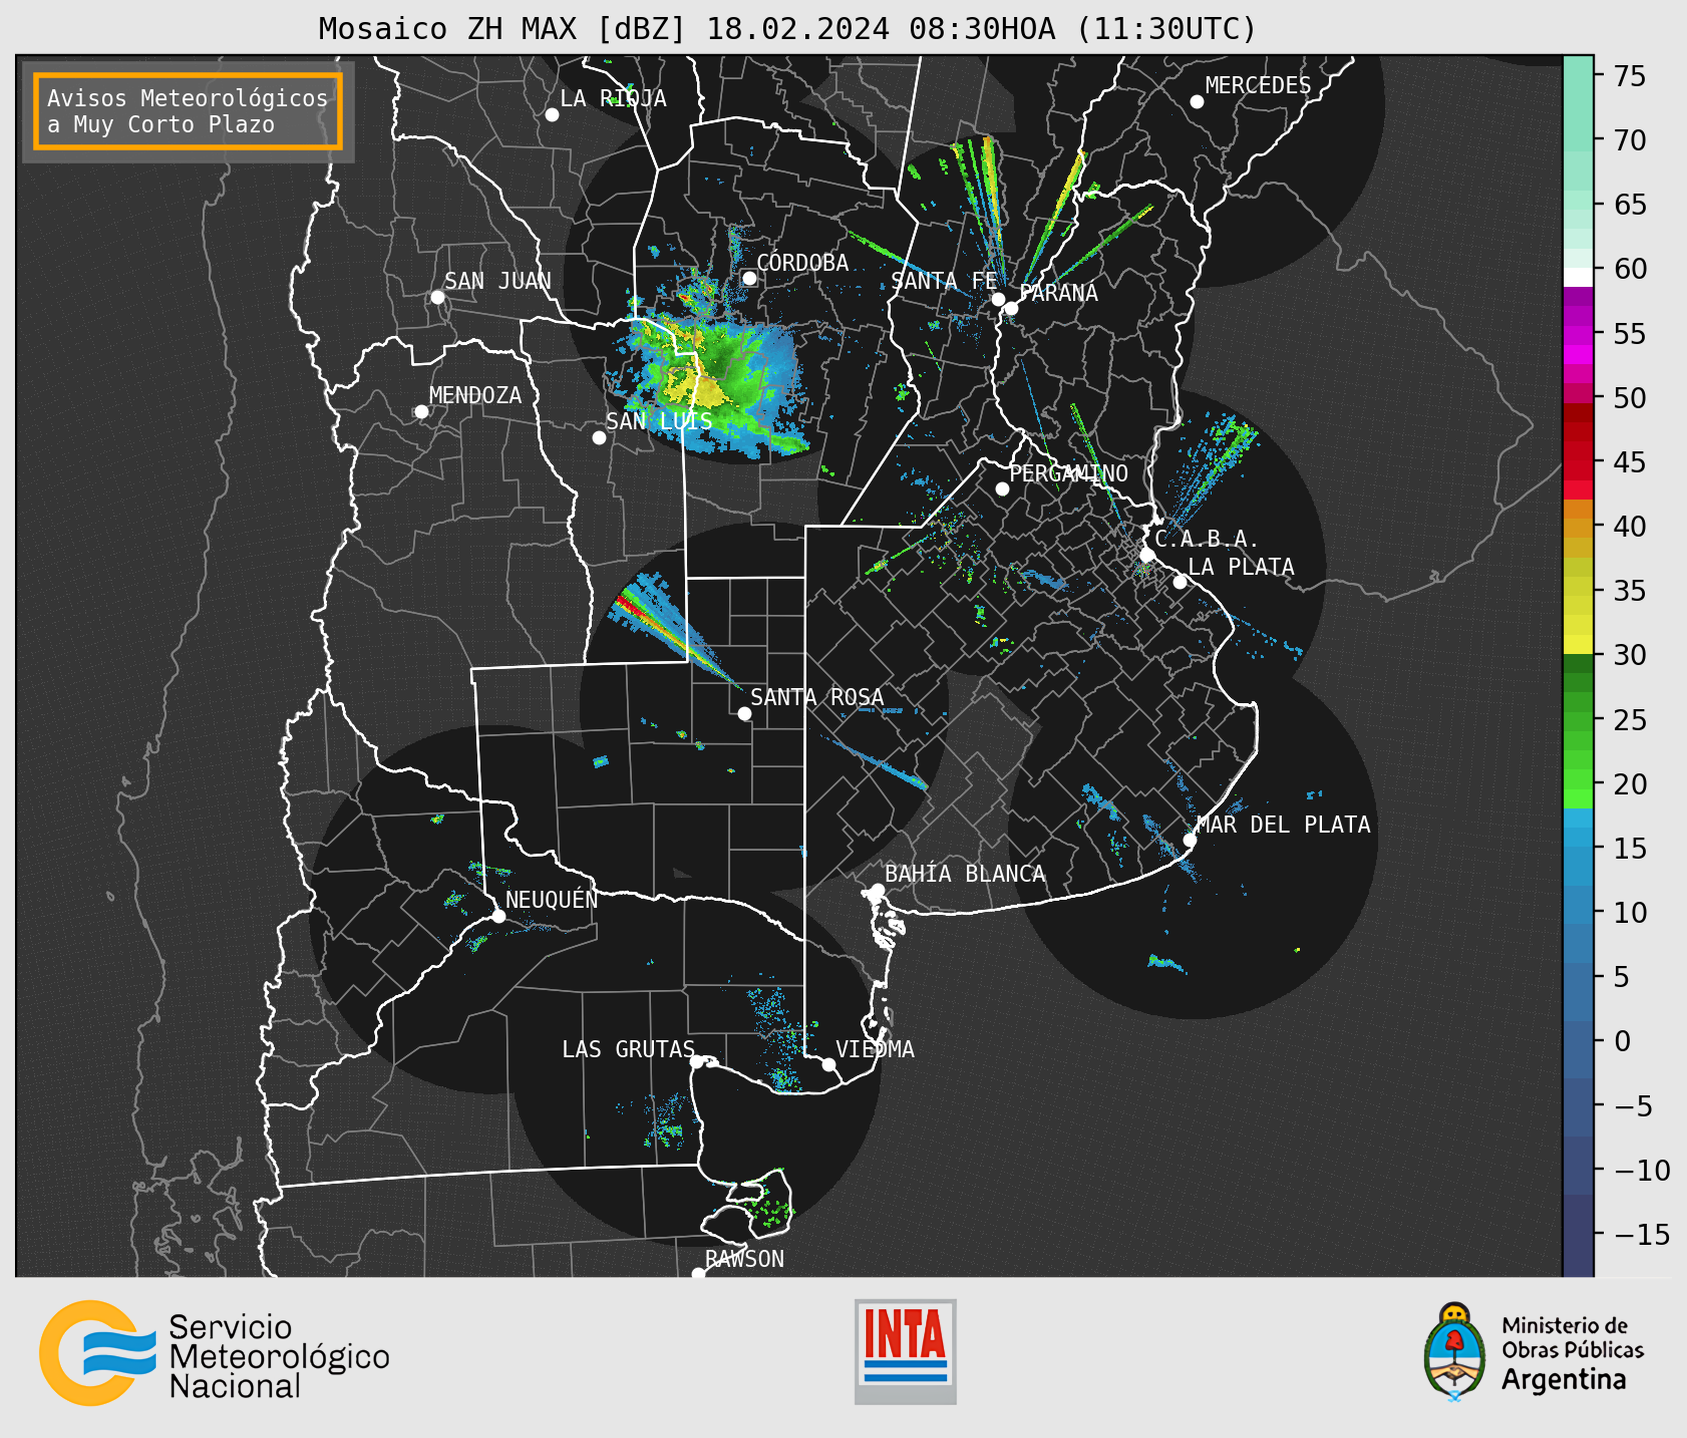The width and height of the screenshot is (1687, 1438).
Task: Click the 0 tick label on the color scale
Action: (1622, 1041)
